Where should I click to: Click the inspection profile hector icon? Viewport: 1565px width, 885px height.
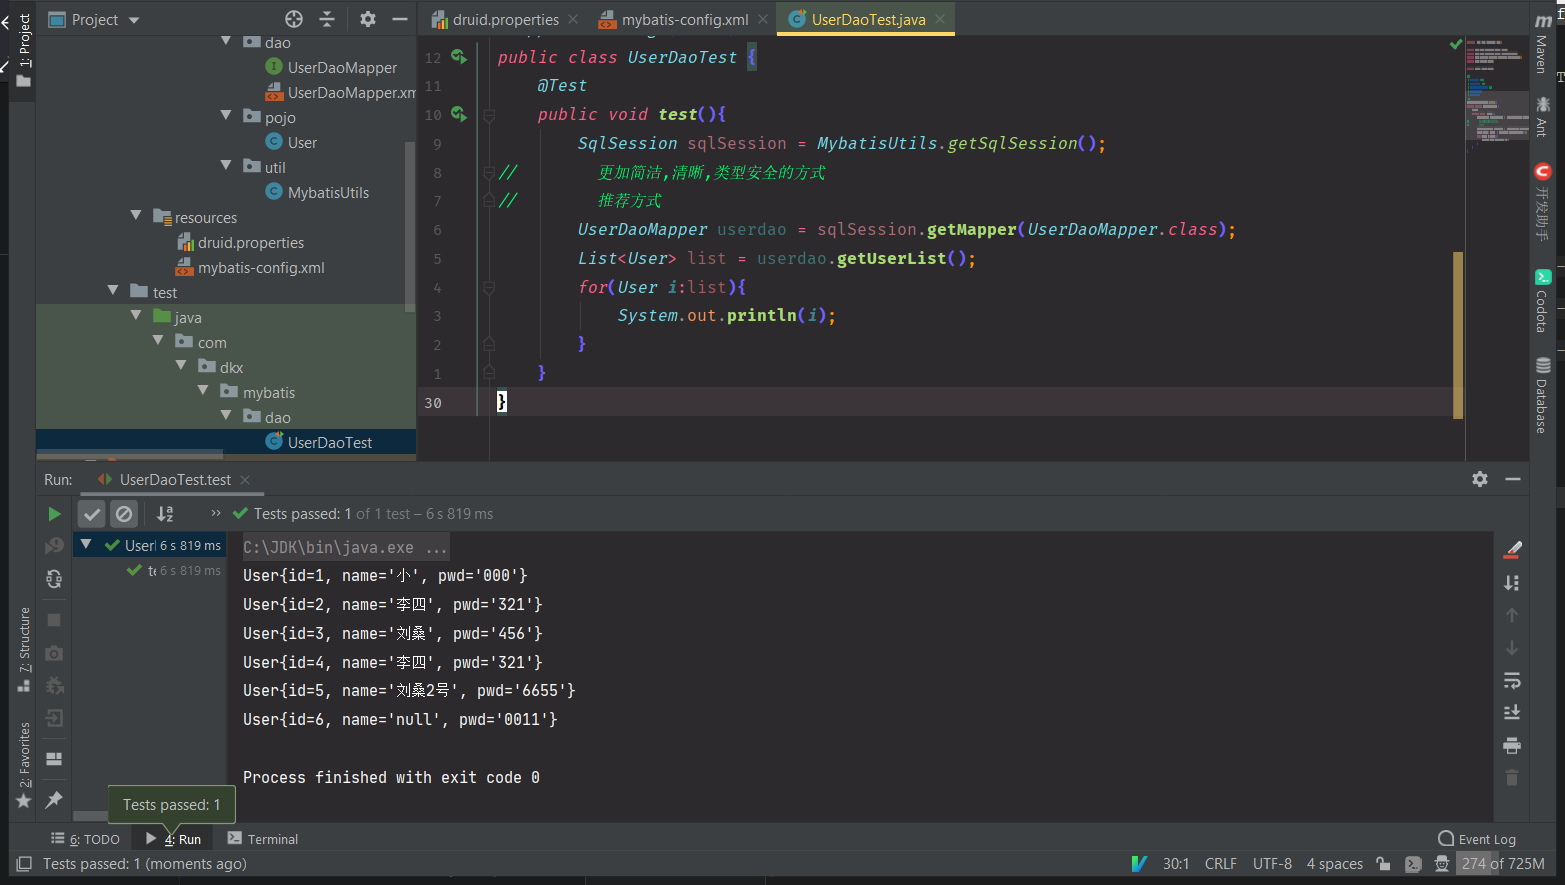[x=1442, y=864]
